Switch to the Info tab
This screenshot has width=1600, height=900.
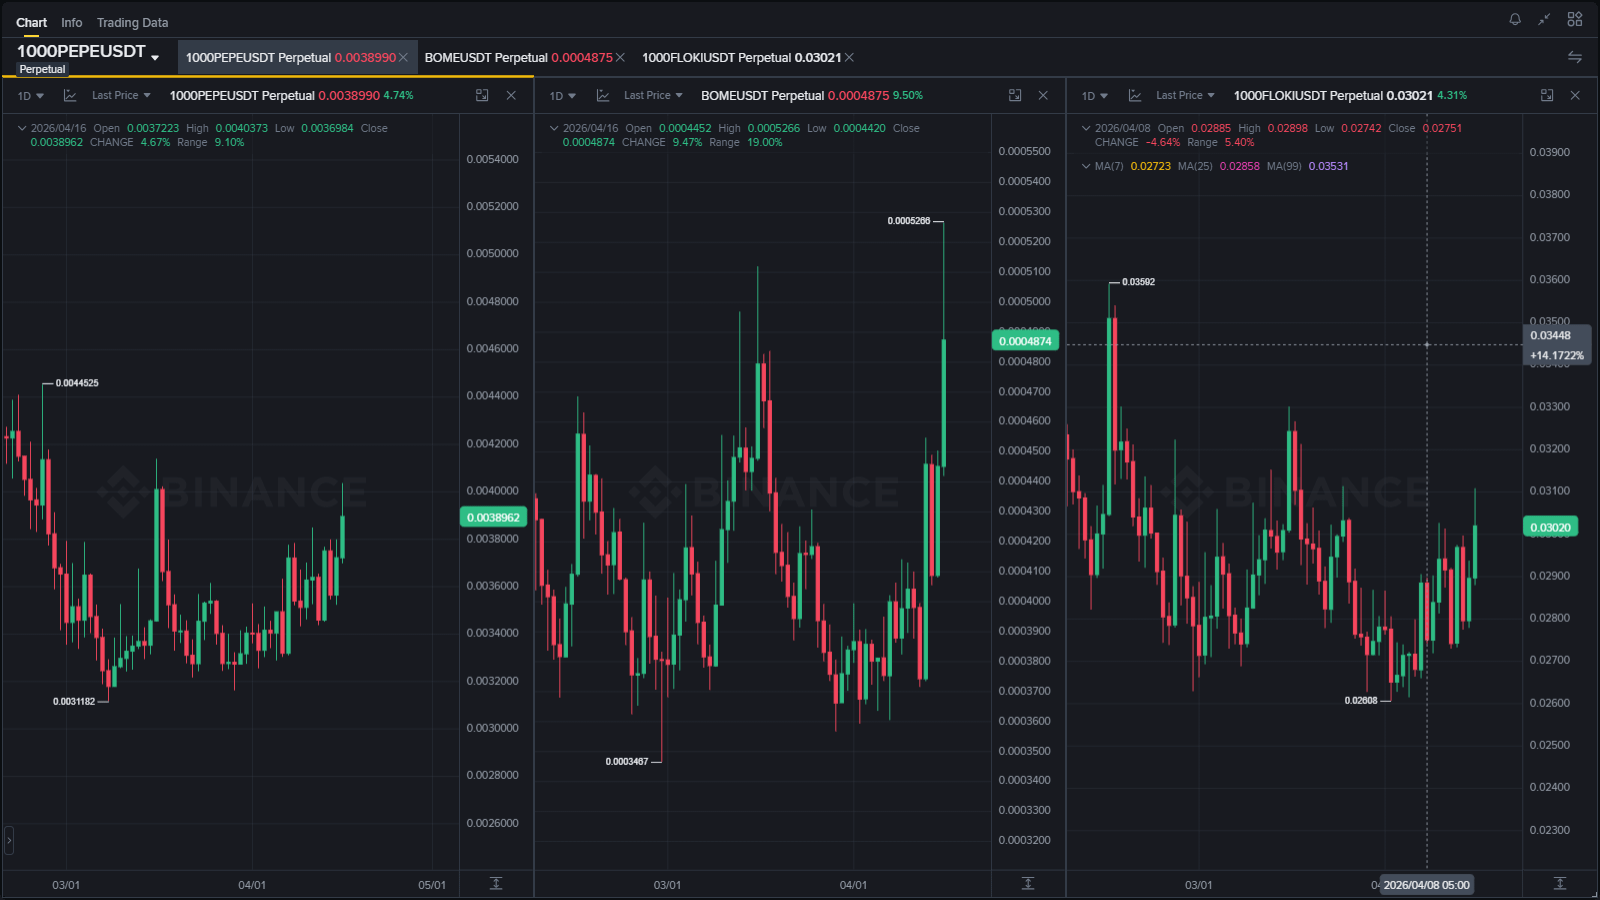point(72,22)
